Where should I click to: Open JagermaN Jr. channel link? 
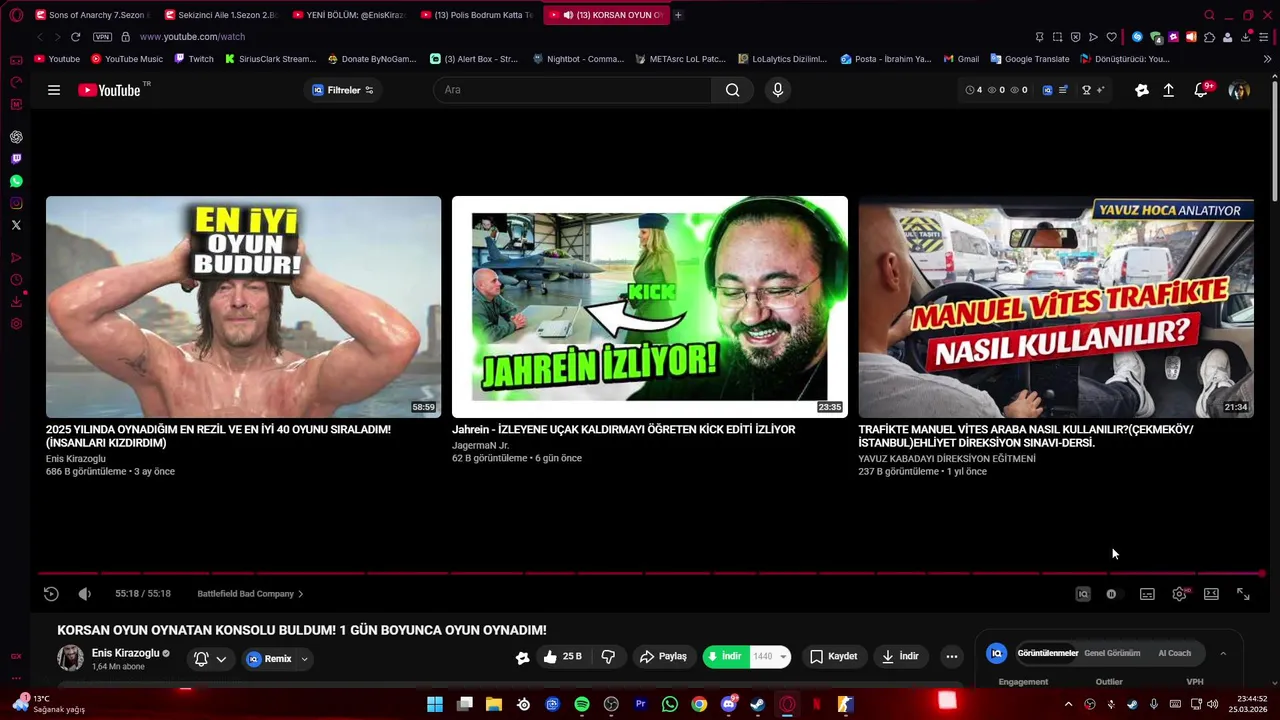480,445
